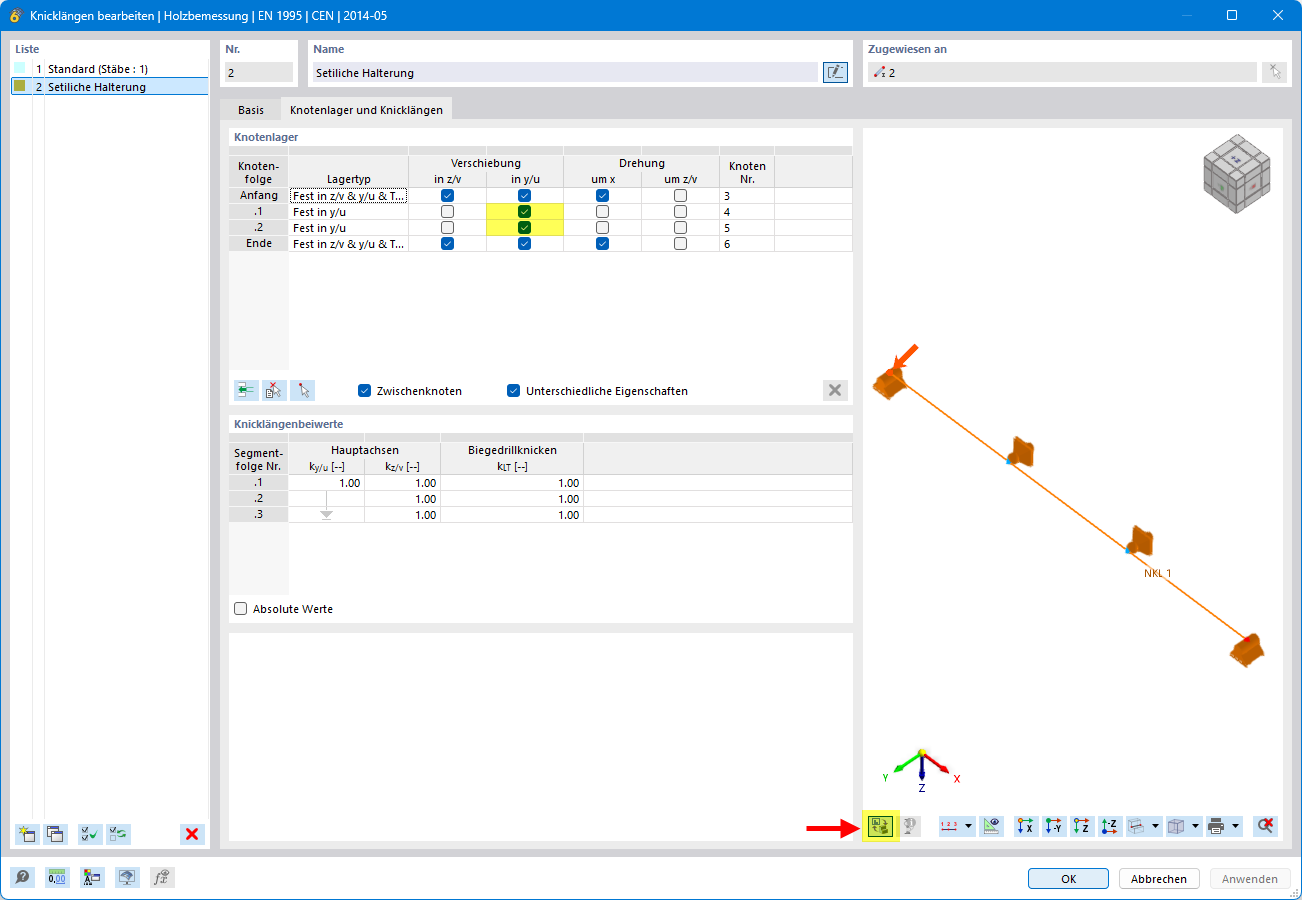Click the ruler with eye visibility icon

point(991,826)
